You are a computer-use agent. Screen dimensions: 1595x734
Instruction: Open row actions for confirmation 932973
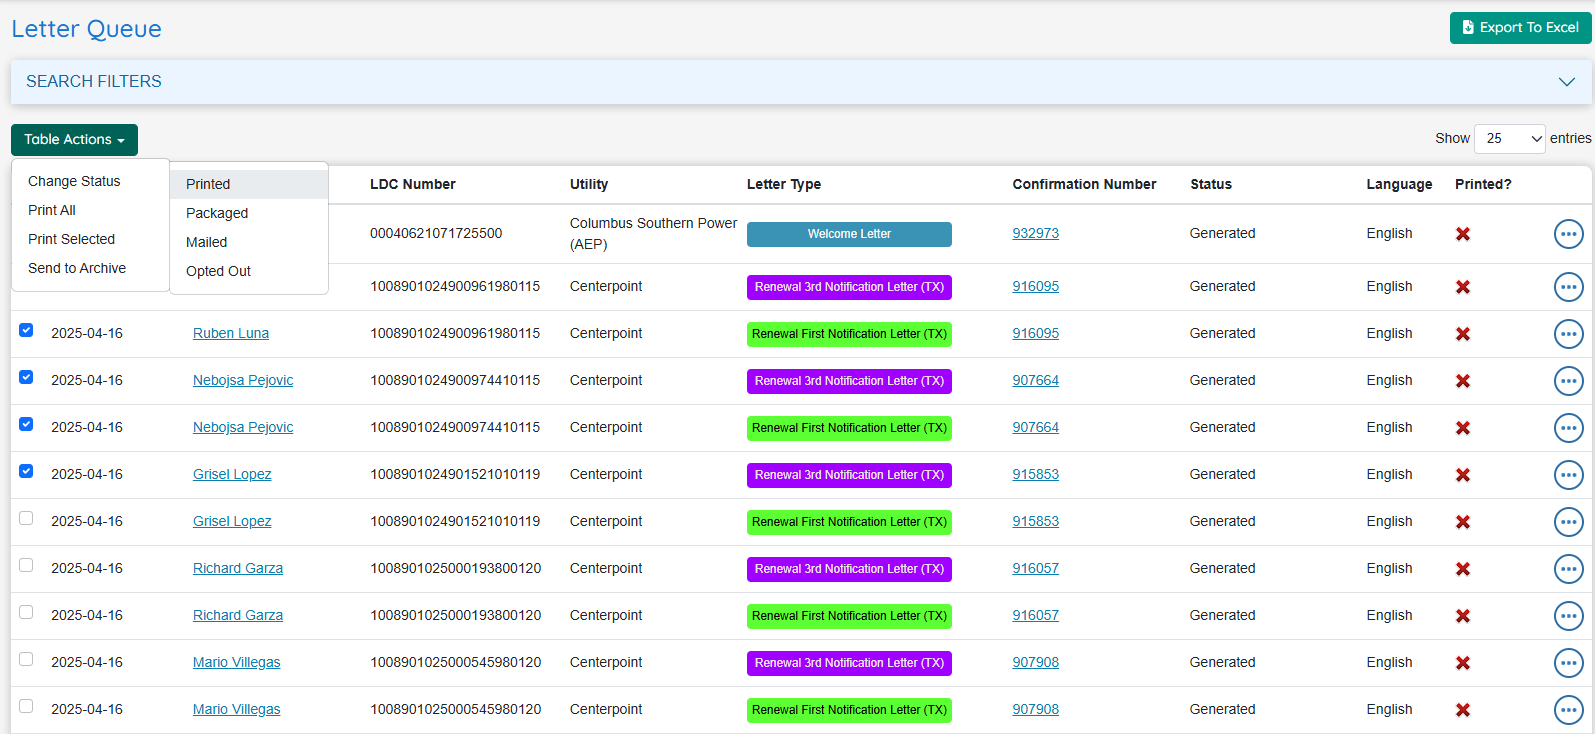click(x=1568, y=234)
